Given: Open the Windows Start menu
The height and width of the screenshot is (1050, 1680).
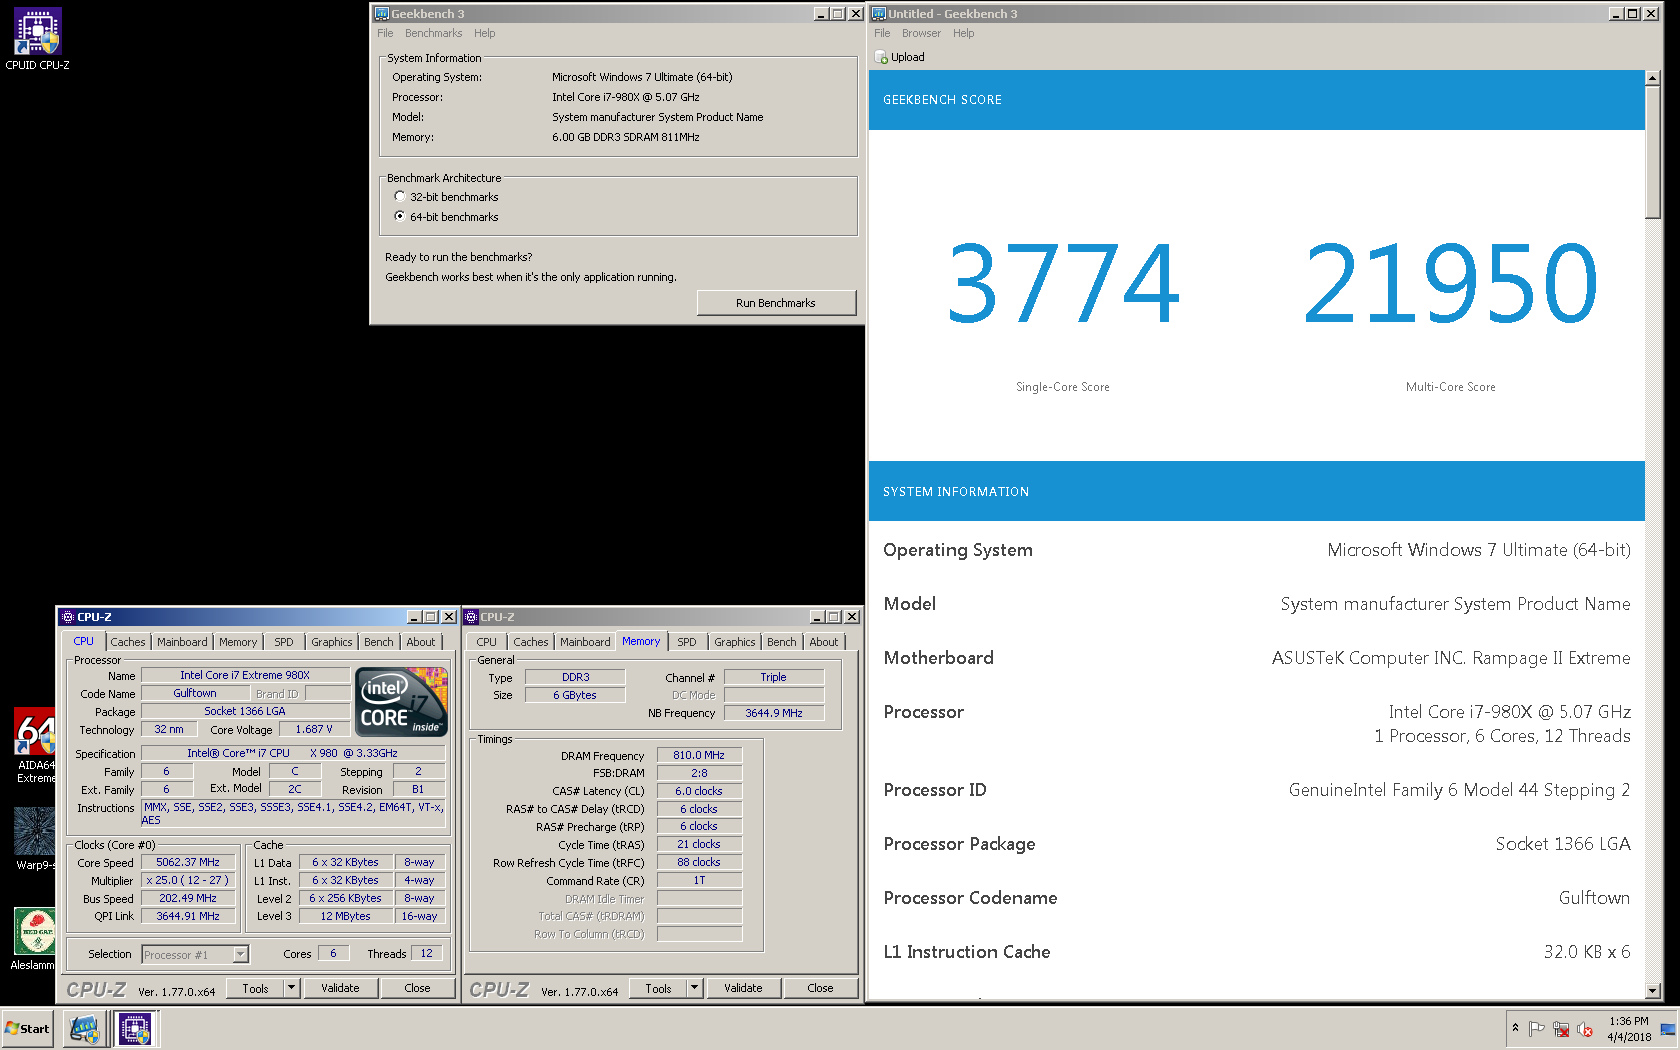Looking at the screenshot, I should [x=27, y=1029].
